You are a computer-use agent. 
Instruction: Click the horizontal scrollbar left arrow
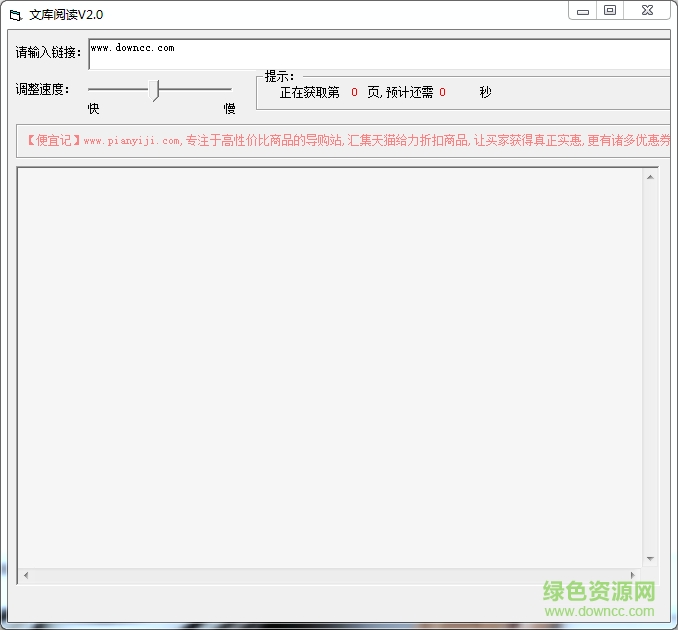tap(26, 575)
